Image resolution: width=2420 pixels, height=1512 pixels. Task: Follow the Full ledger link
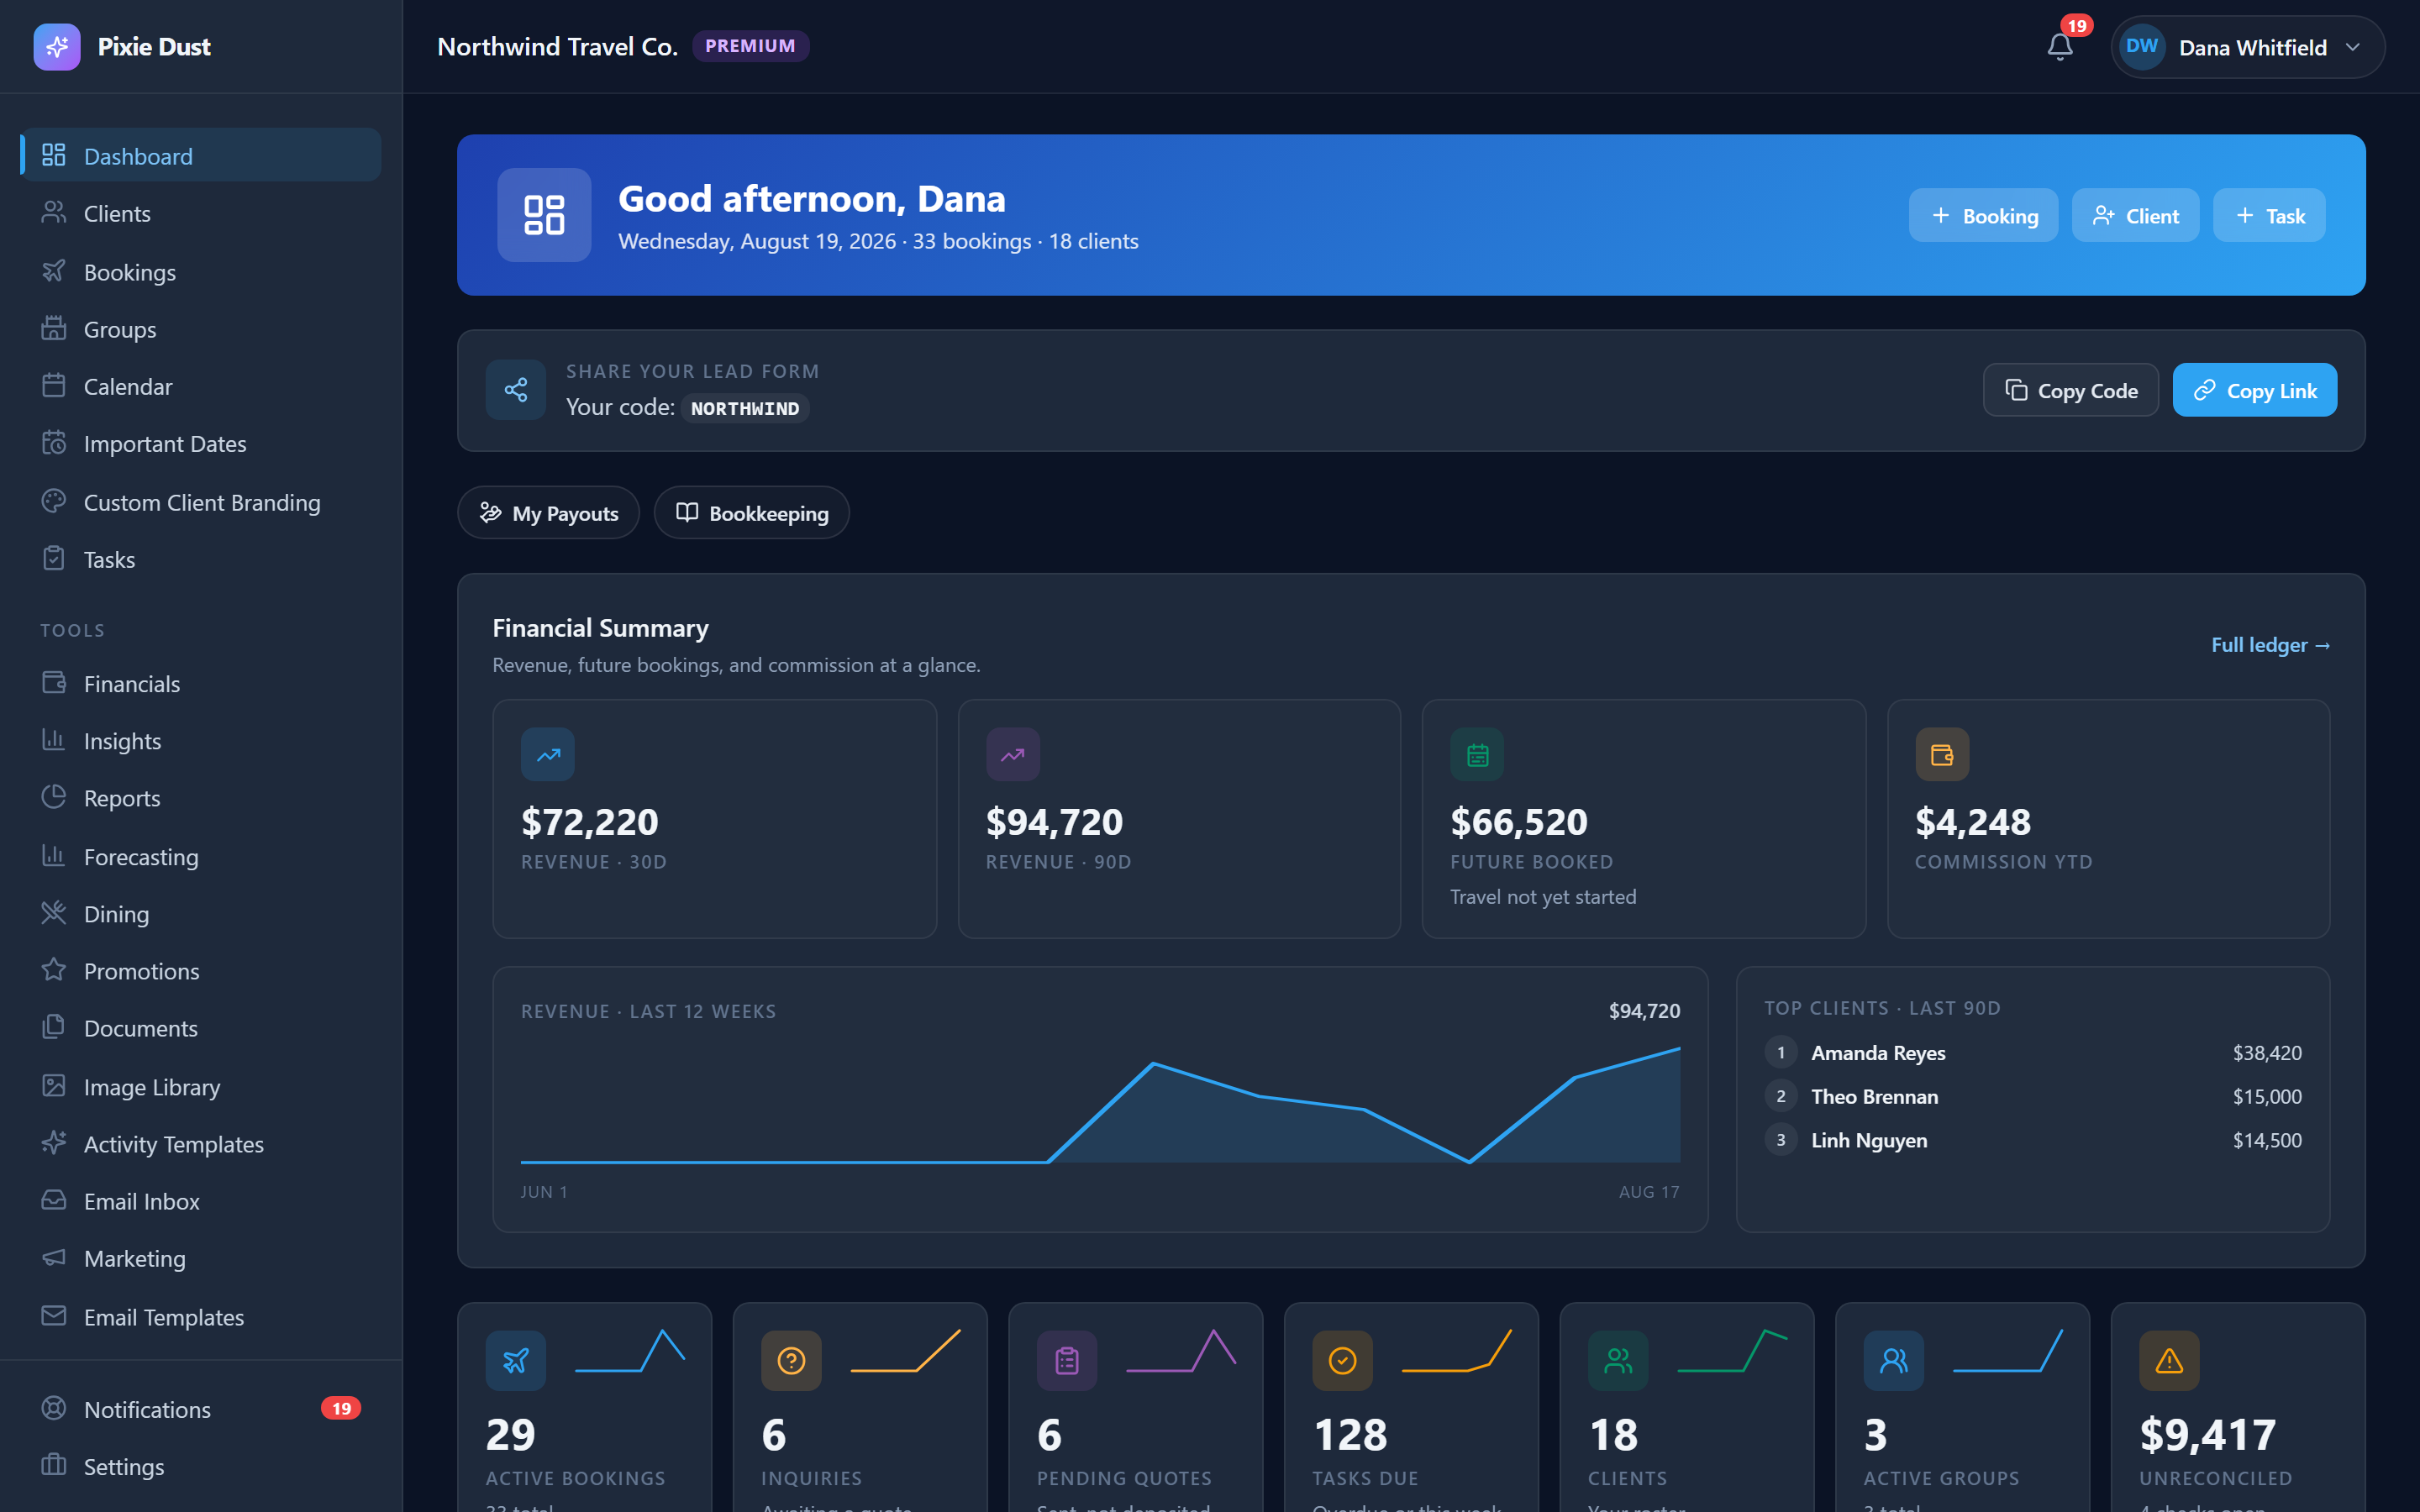2270,645
